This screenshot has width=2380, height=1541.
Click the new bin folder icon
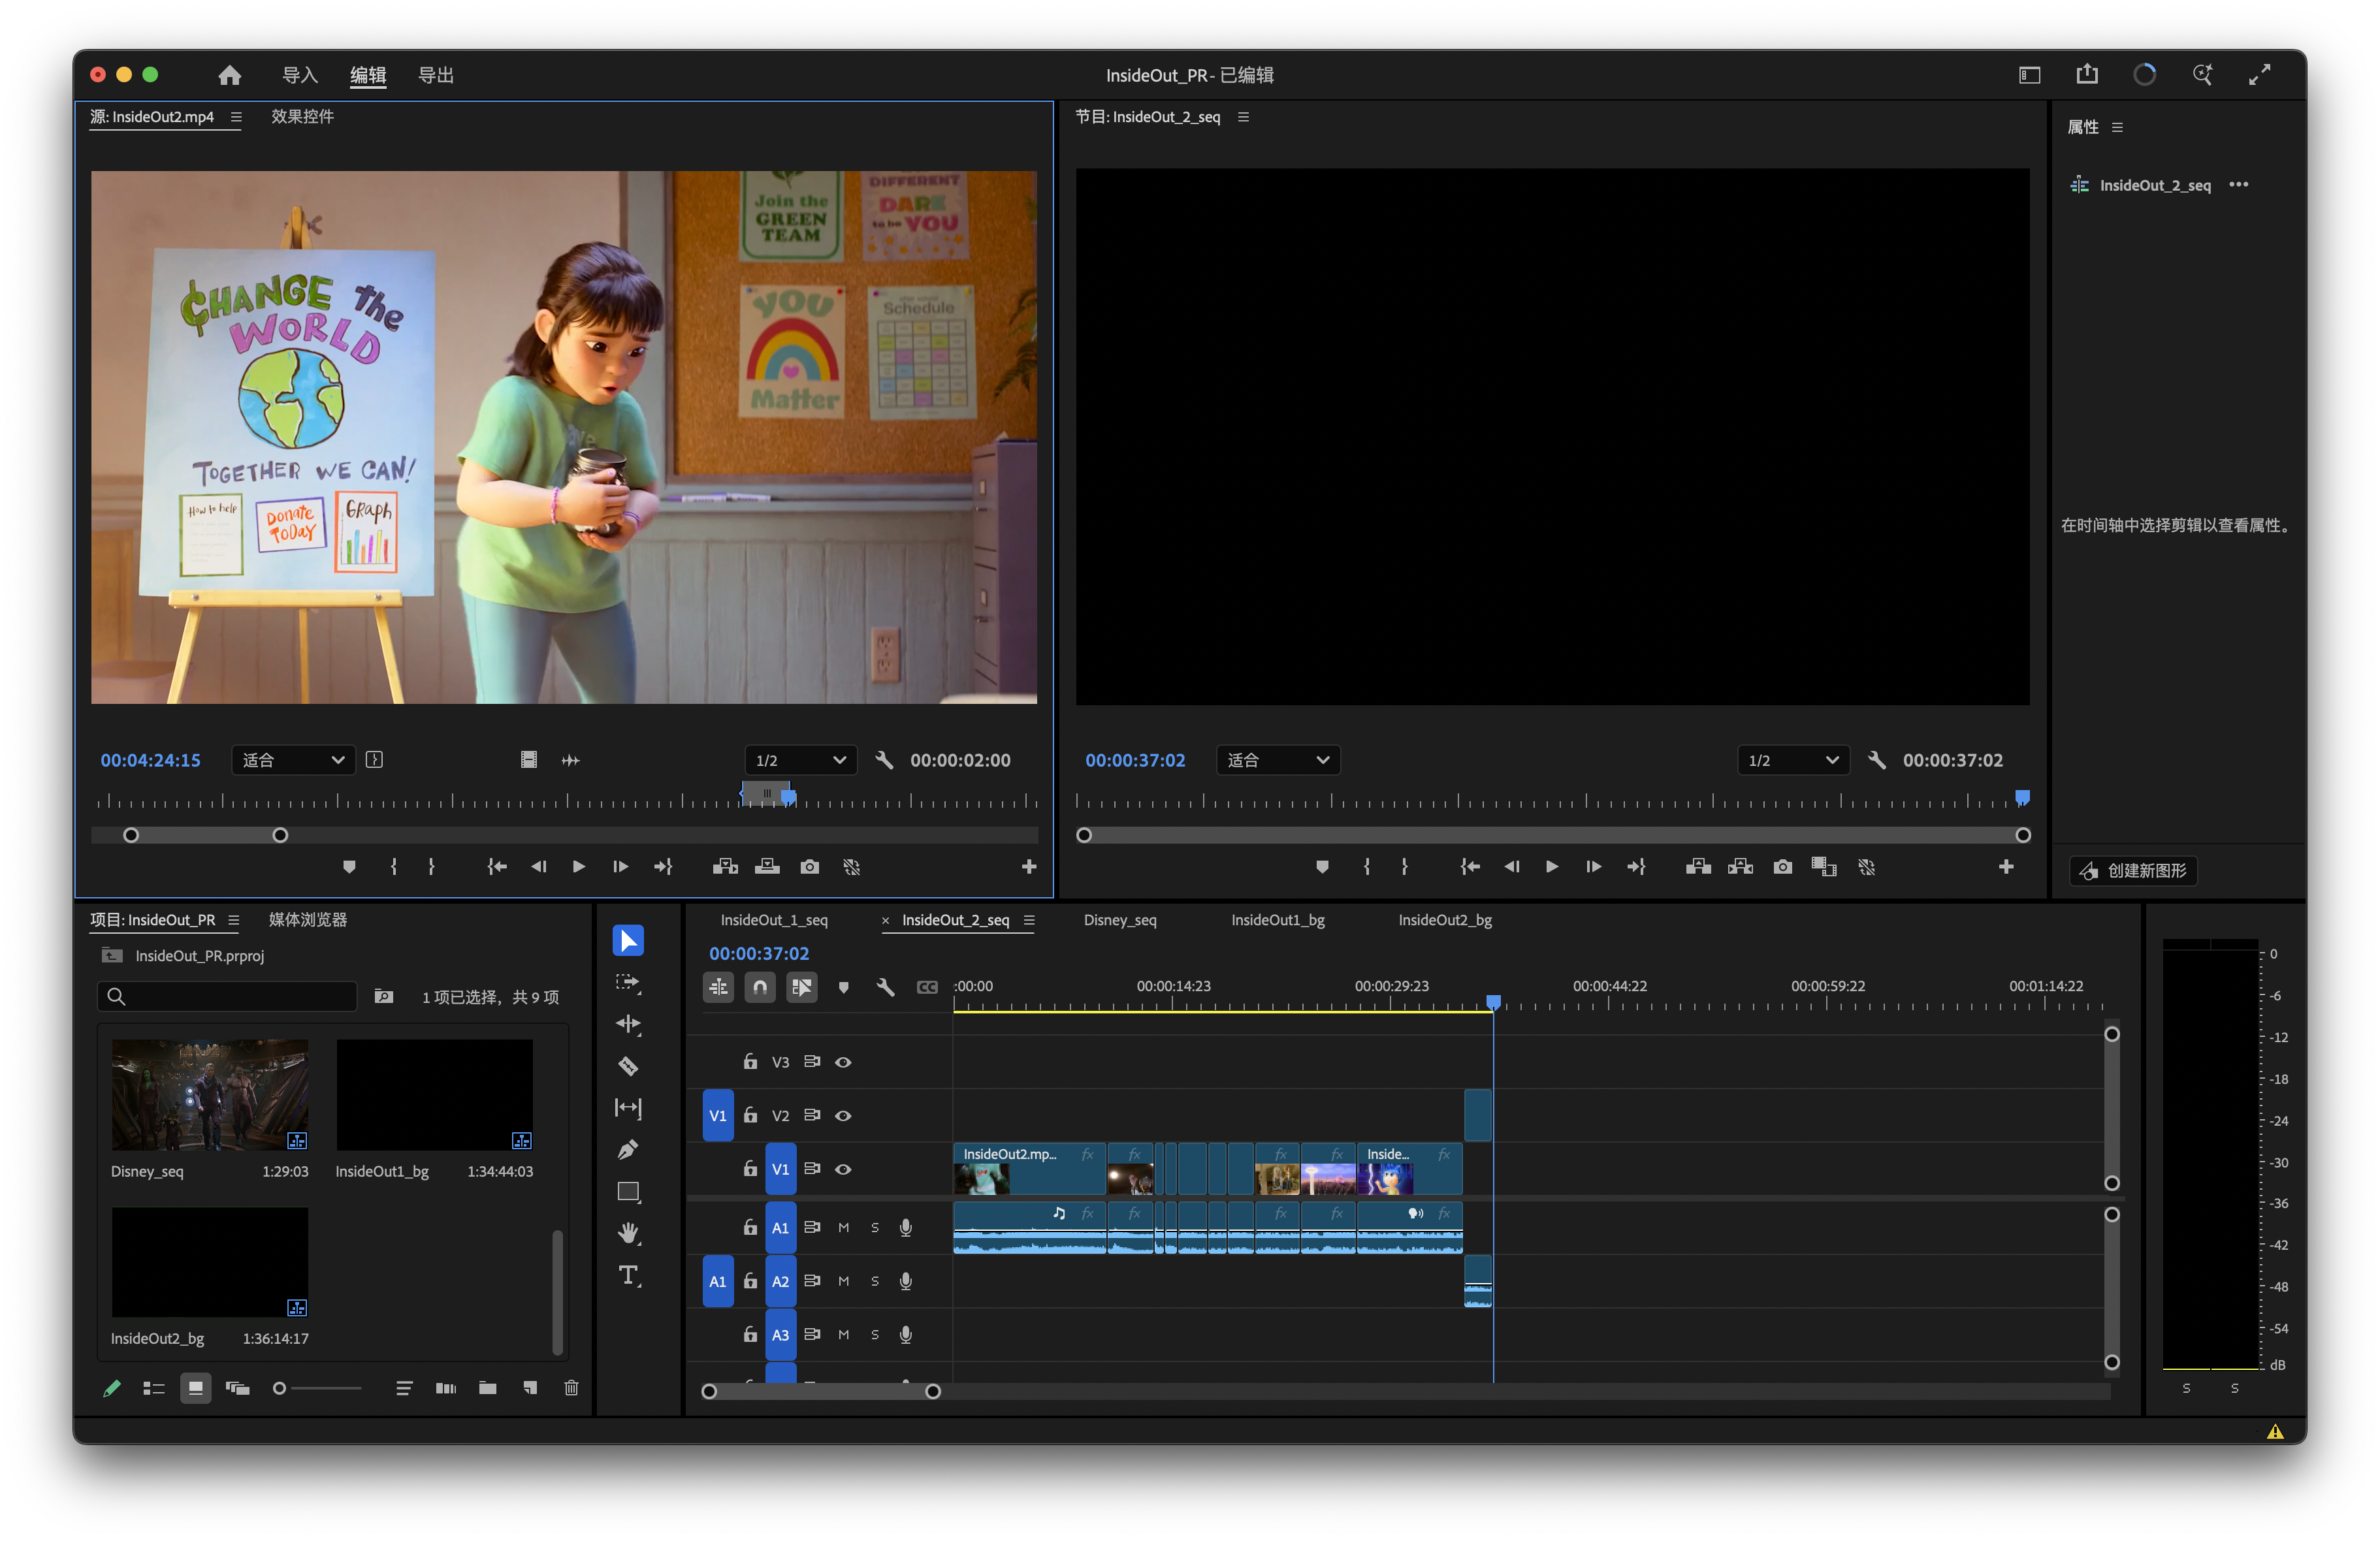[488, 1388]
